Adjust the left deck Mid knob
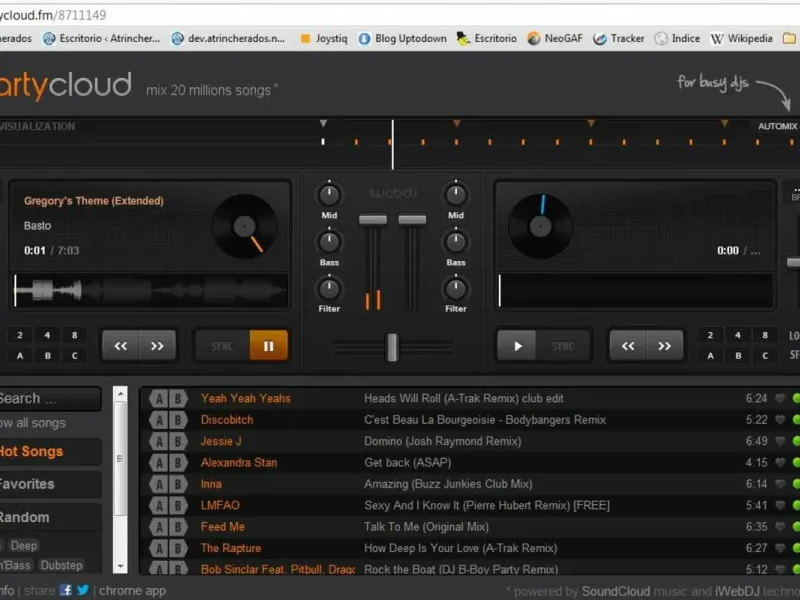800x600 pixels. point(329,194)
